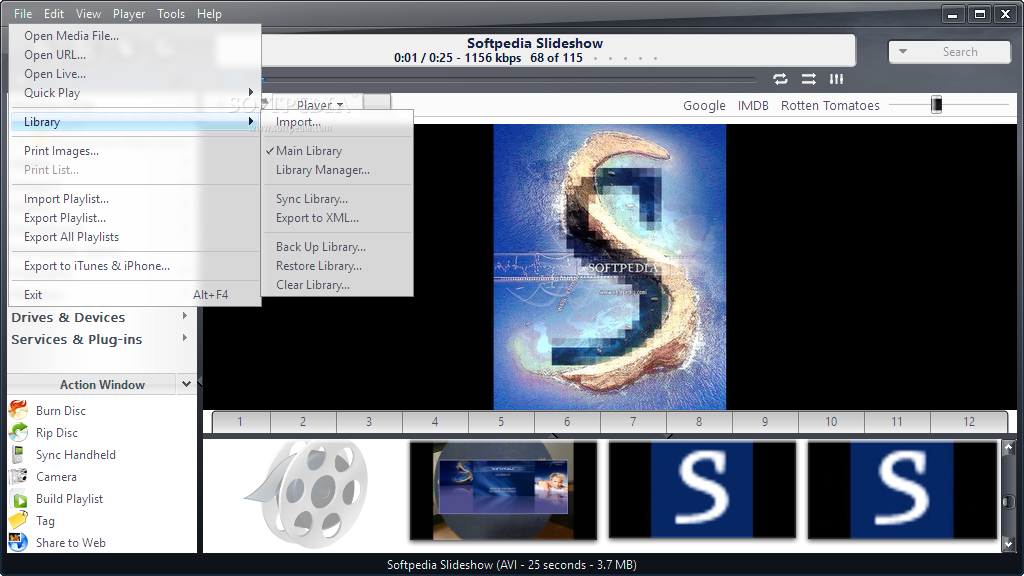Select the film reel thumbnail
The height and width of the screenshot is (576, 1024).
[306, 492]
